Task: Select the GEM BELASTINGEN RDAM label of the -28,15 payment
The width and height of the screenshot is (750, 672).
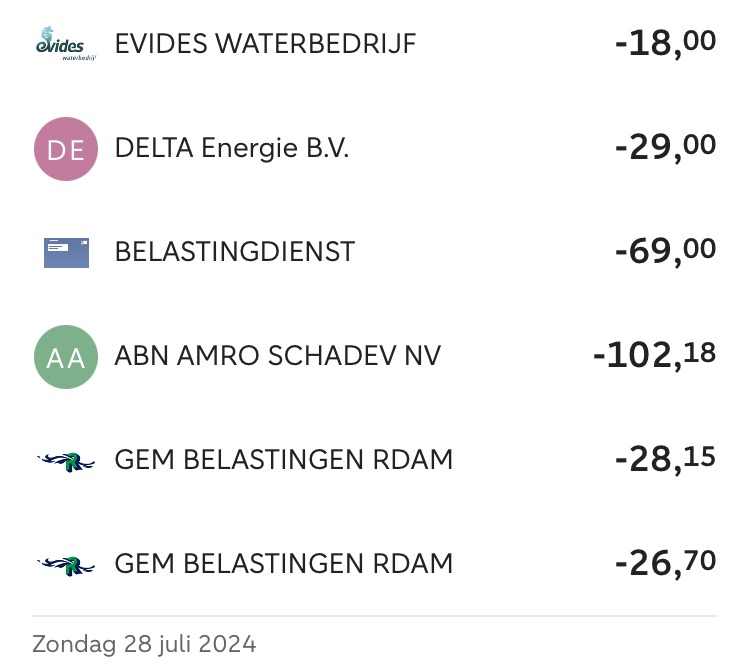Action: (284, 460)
